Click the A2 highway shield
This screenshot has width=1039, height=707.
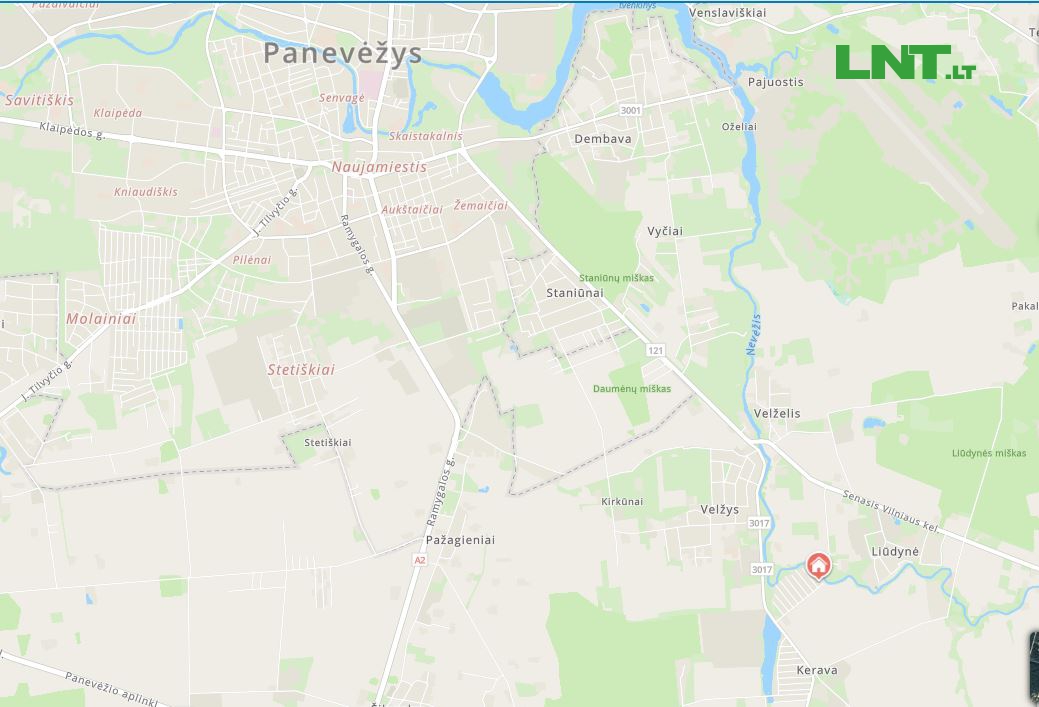(419, 560)
